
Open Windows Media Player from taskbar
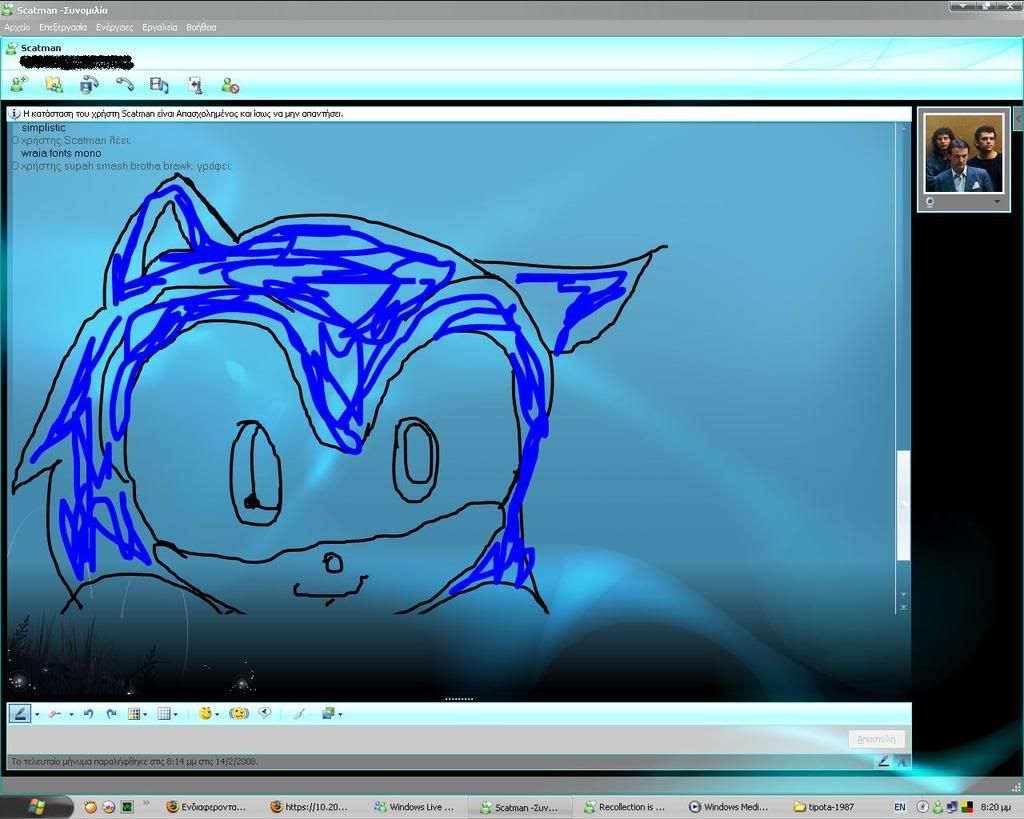coord(728,807)
